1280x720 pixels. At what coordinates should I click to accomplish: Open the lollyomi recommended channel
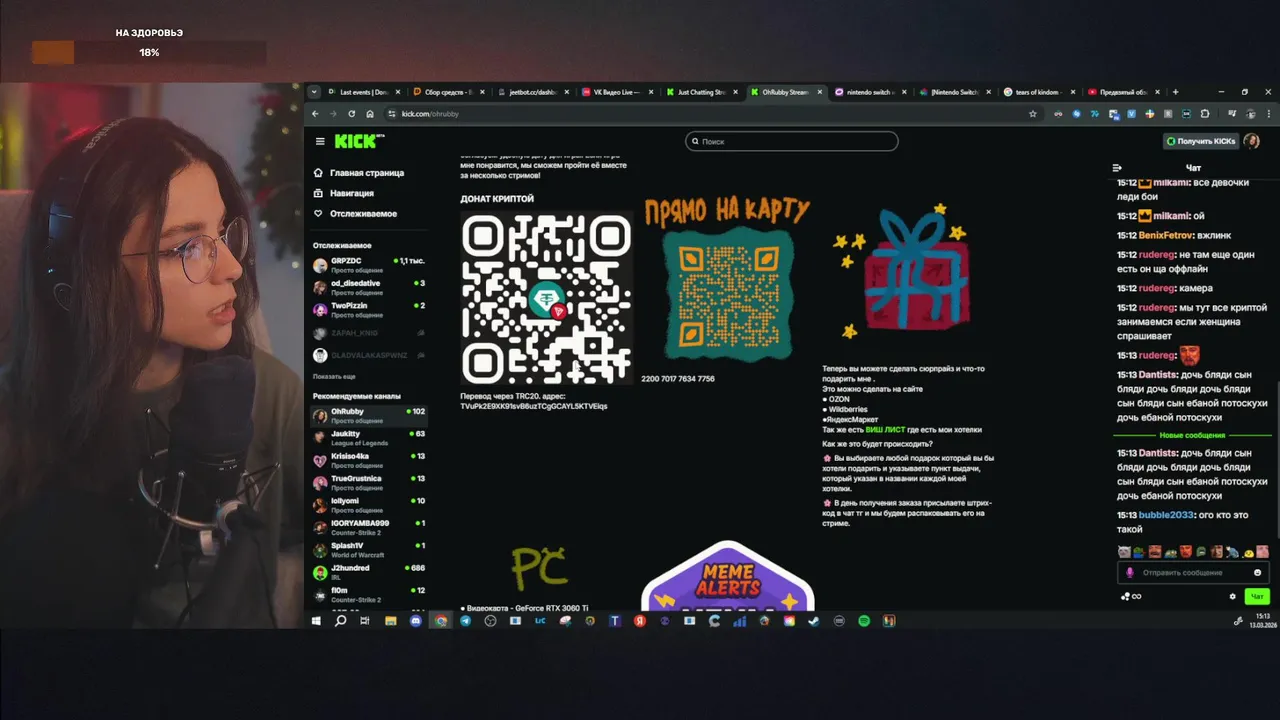[368, 505]
